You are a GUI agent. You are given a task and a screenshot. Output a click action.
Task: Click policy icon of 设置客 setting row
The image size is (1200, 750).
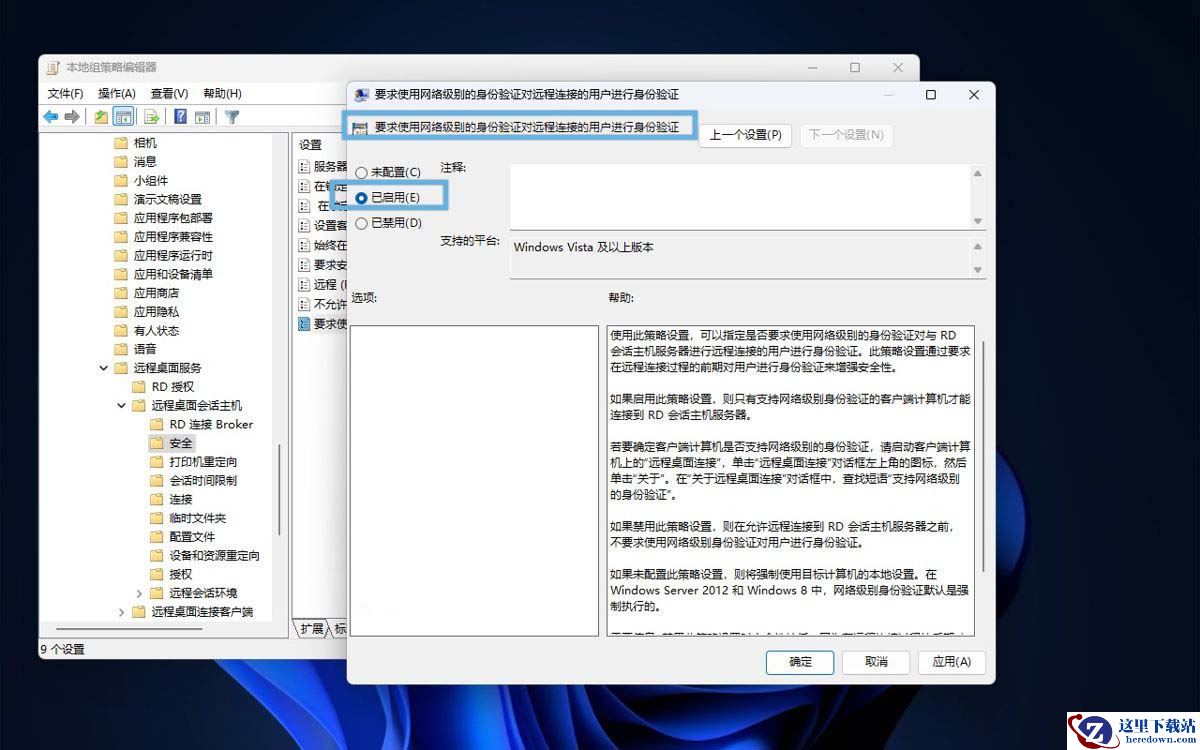(x=305, y=226)
